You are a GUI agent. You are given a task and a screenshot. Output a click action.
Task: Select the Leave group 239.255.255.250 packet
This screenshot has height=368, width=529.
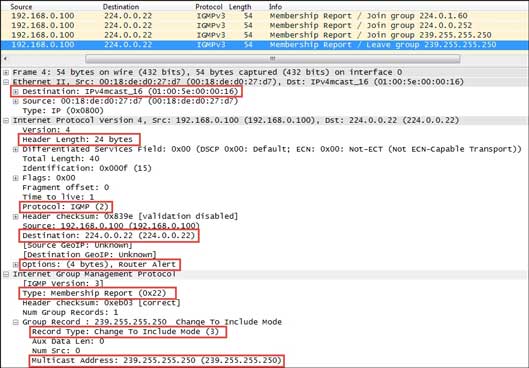pyautogui.click(x=264, y=45)
